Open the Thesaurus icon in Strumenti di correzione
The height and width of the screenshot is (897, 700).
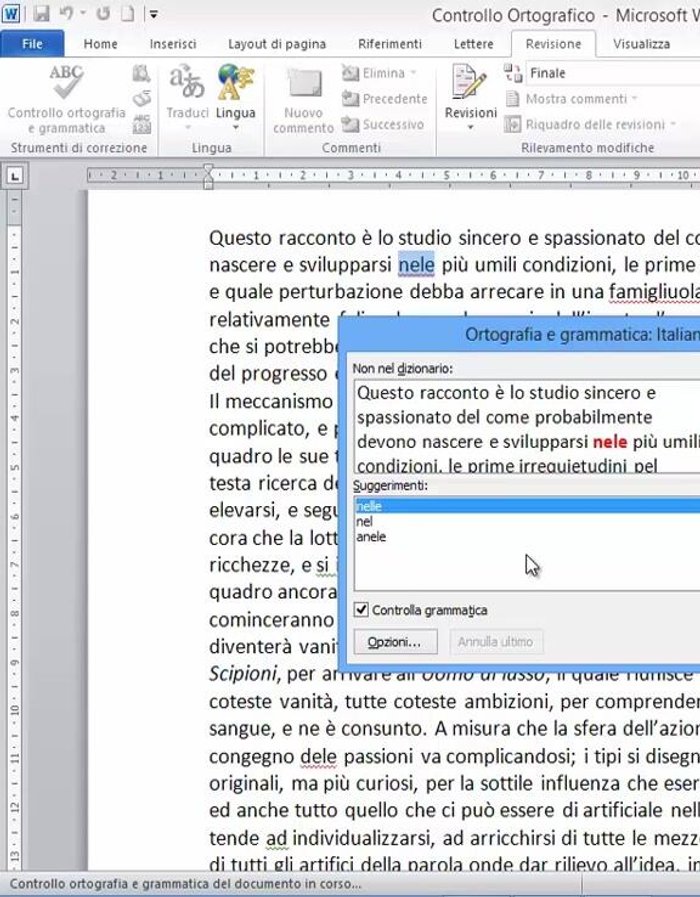point(141,99)
